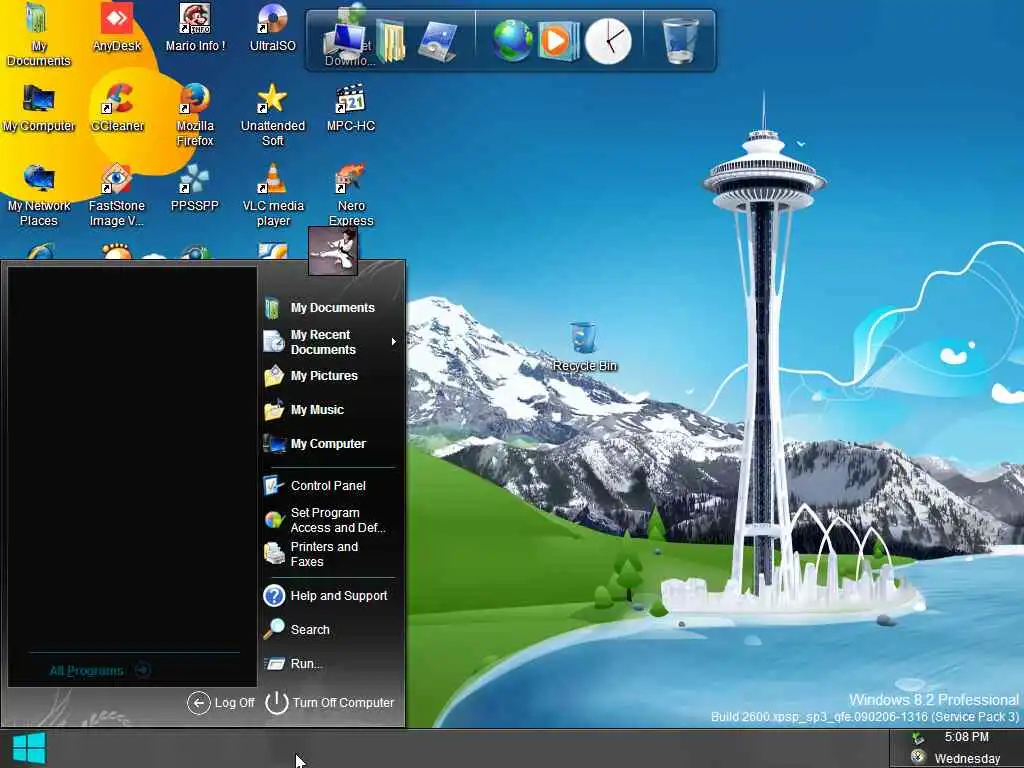Launch the UltraISO desktop shortcut
Screen dimensions: 1024x768
(x=272, y=27)
